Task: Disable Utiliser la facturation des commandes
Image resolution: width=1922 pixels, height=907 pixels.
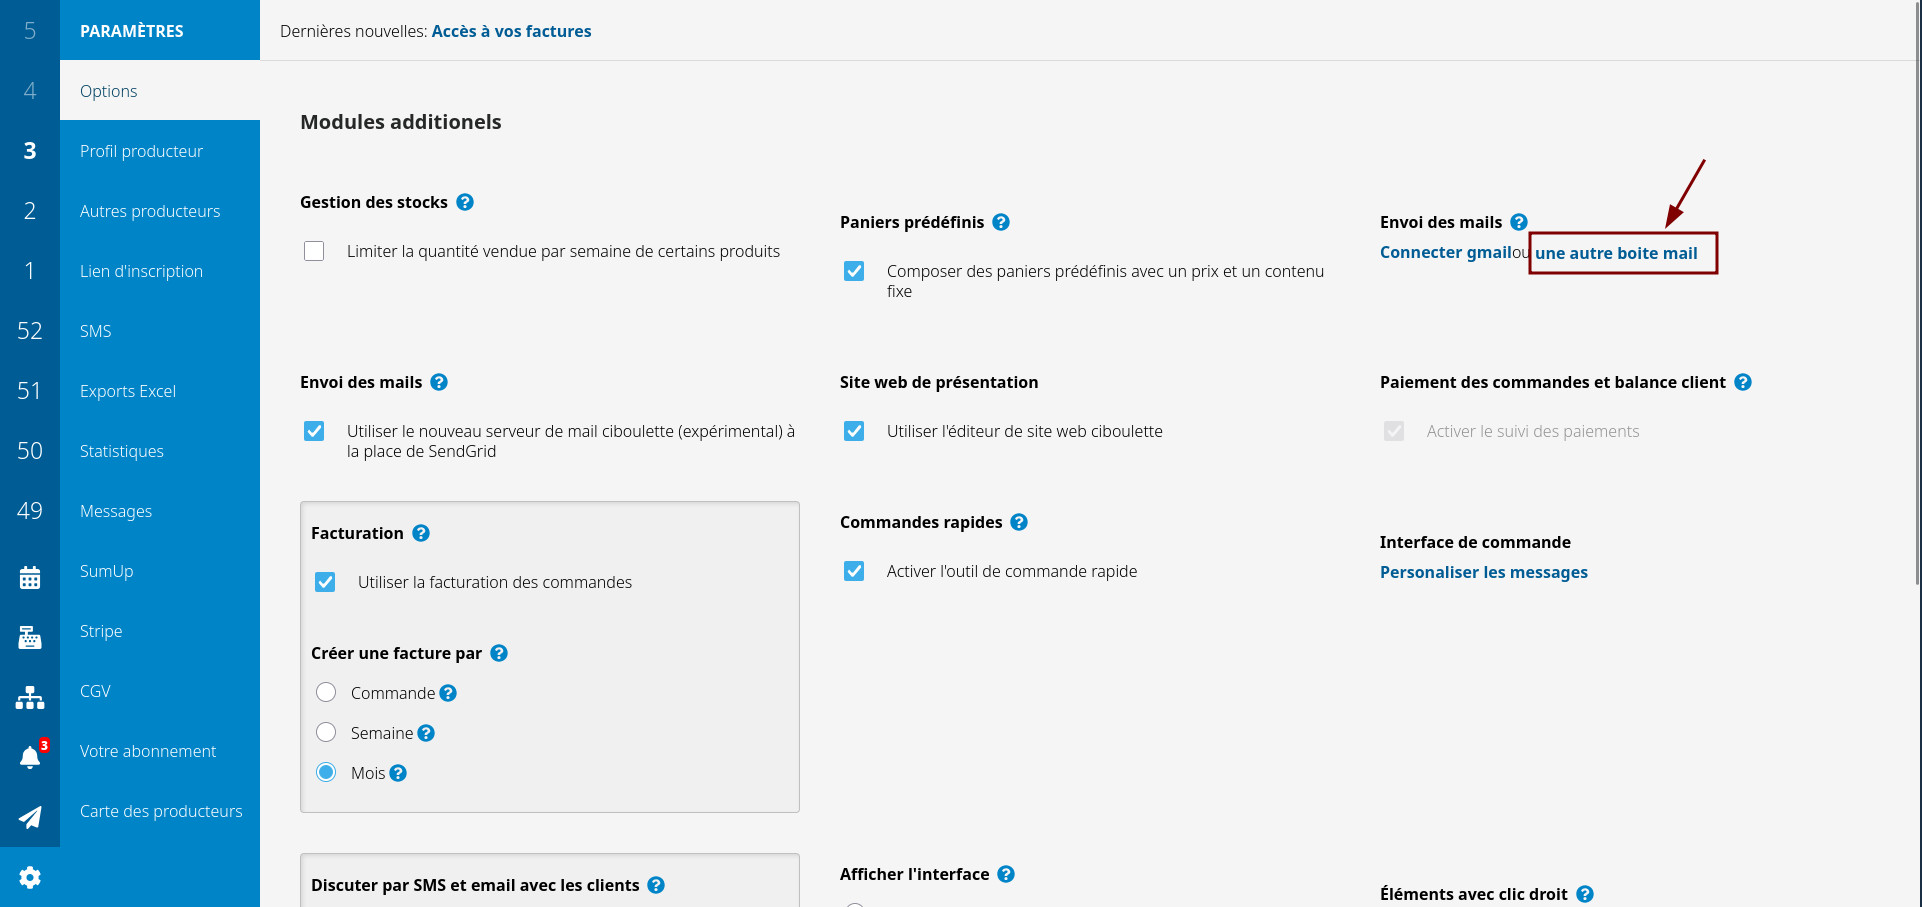Action: [x=325, y=582]
